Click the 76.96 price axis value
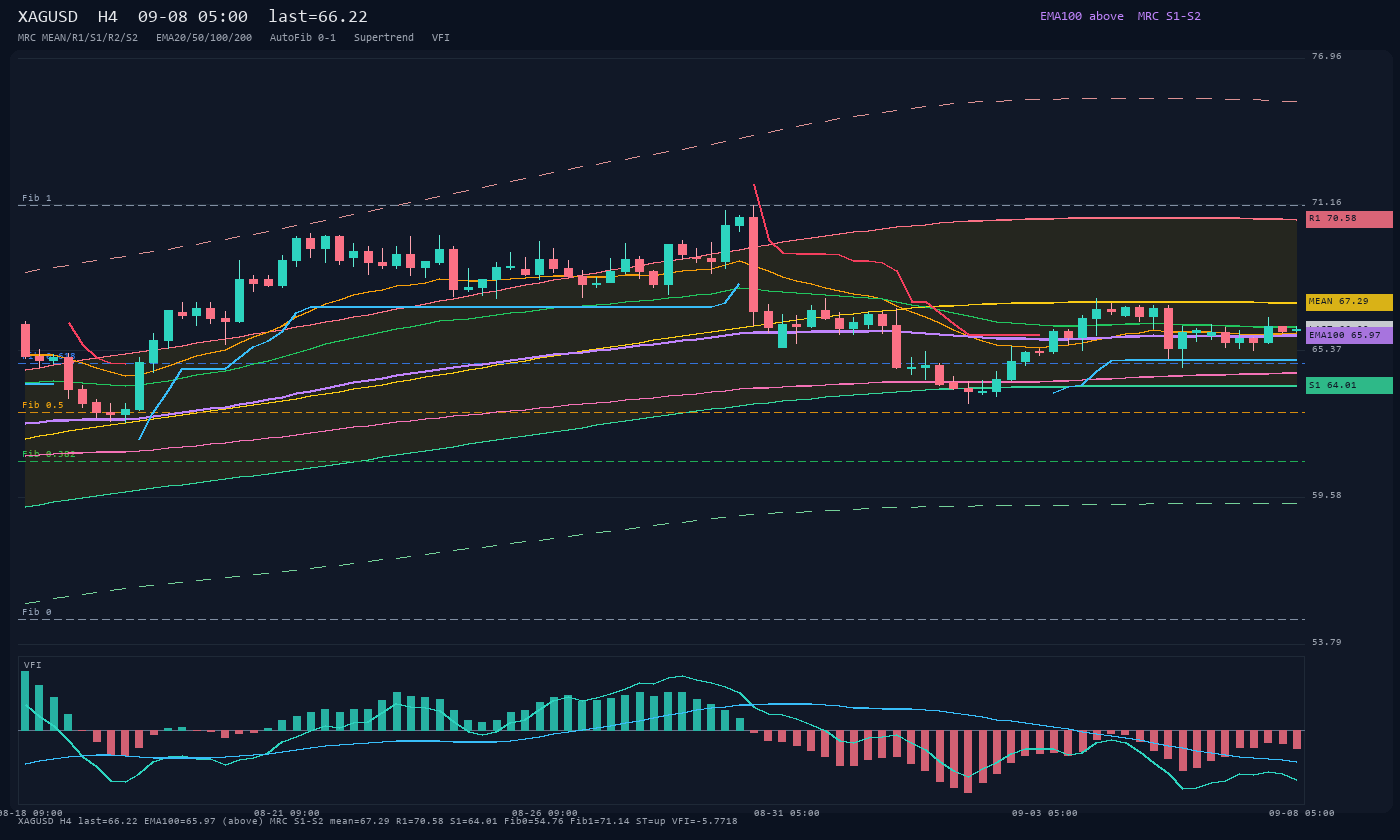The width and height of the screenshot is (1400, 840). pyautogui.click(x=1327, y=56)
